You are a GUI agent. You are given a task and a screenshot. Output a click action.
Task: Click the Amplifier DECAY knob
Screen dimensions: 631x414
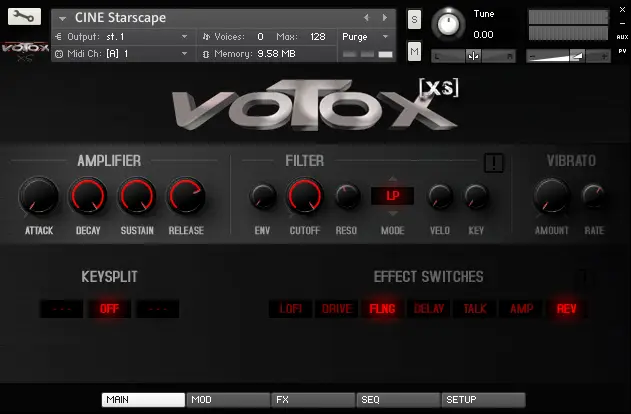[88, 196]
